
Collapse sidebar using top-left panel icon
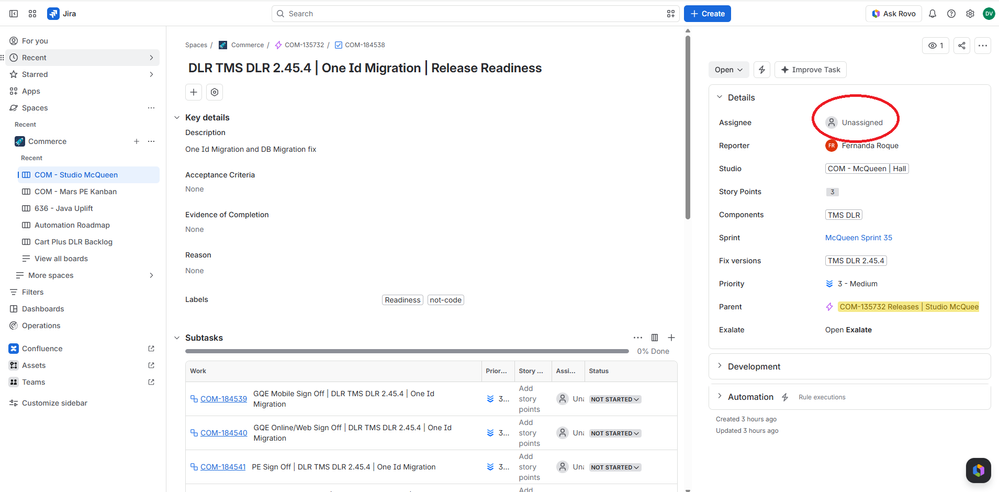13,13
